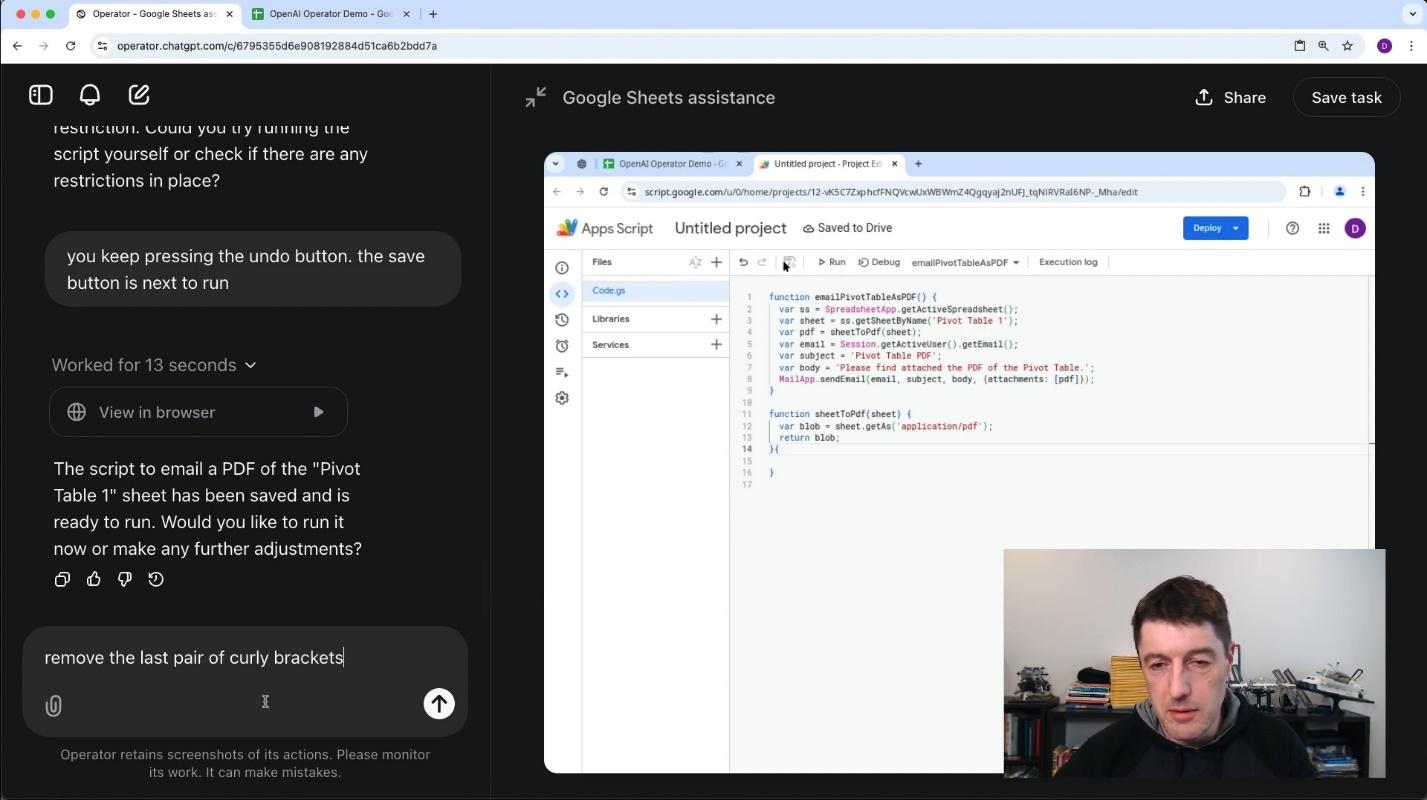Open the emailPivotTableAsPDF function dropdown

965,263
